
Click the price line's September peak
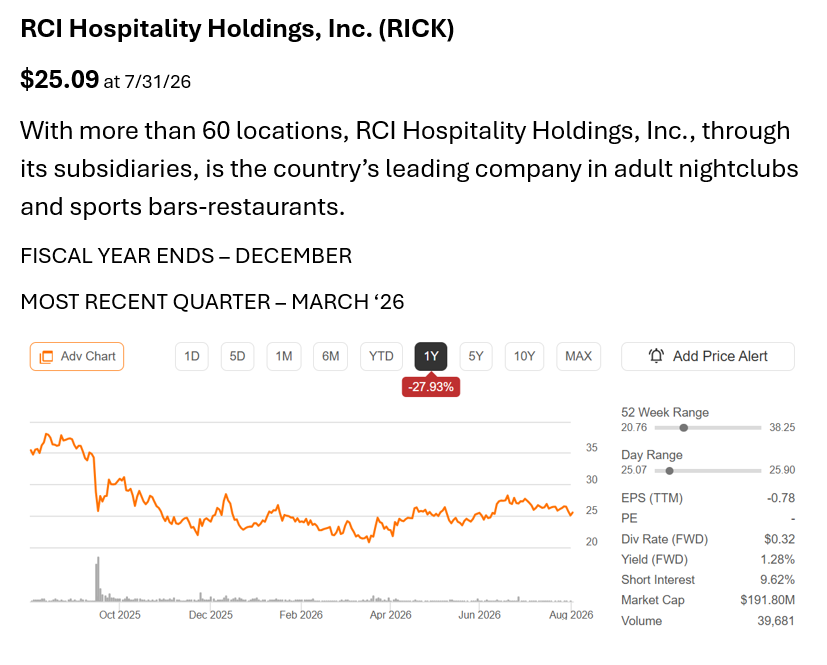pos(47,435)
